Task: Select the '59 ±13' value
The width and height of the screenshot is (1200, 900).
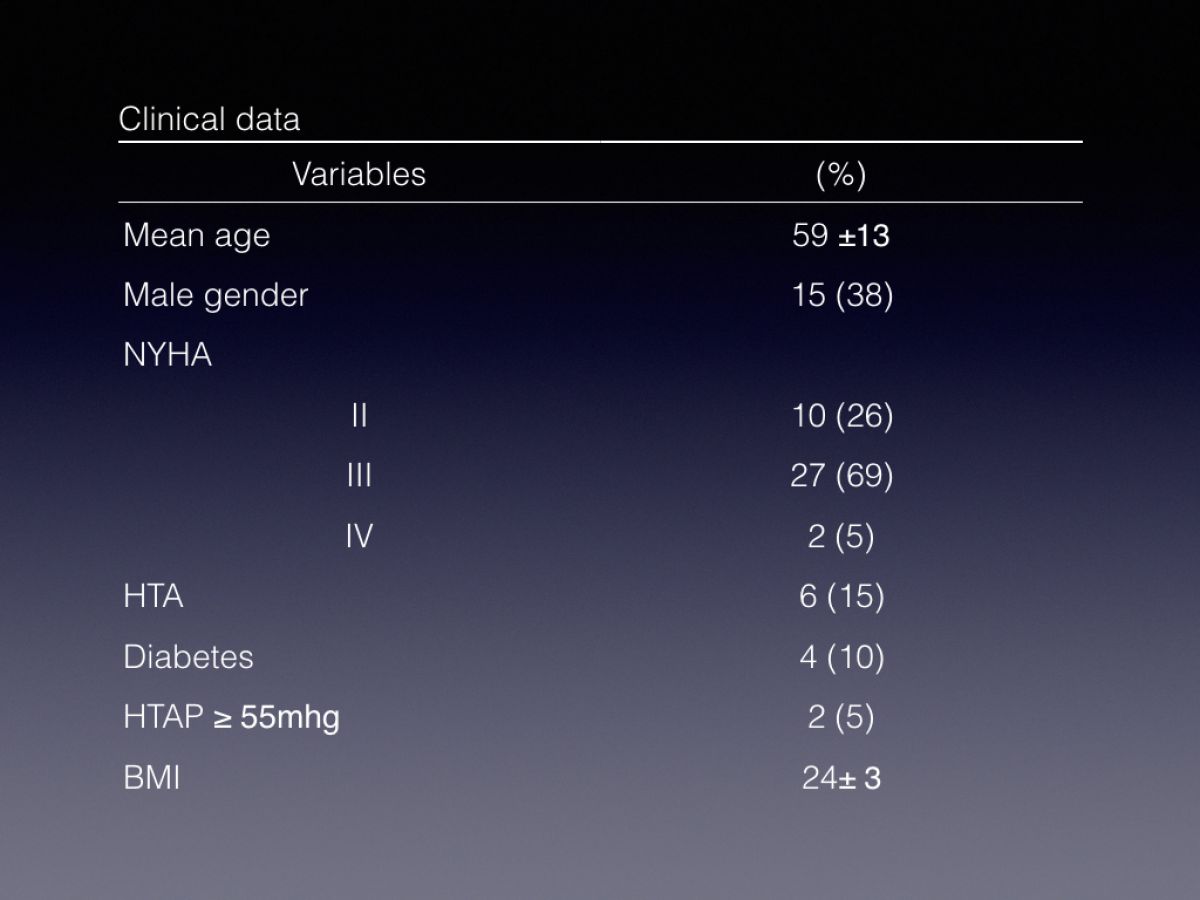Action: (841, 235)
